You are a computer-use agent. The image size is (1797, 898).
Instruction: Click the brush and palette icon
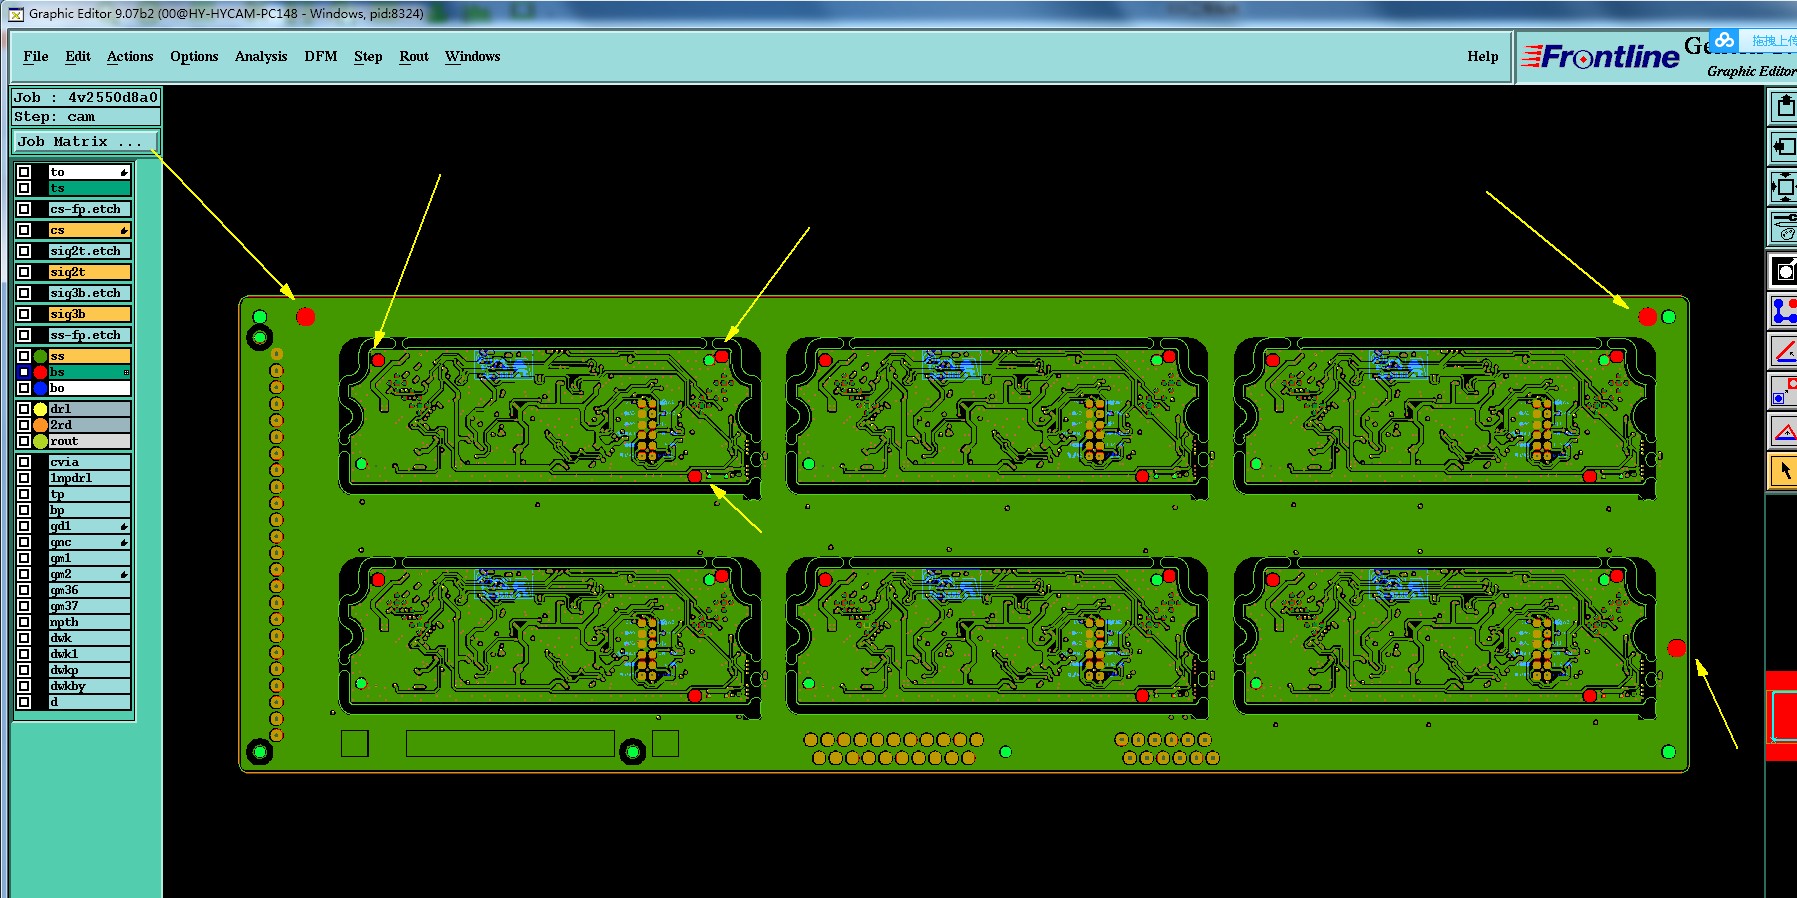coord(1783,226)
